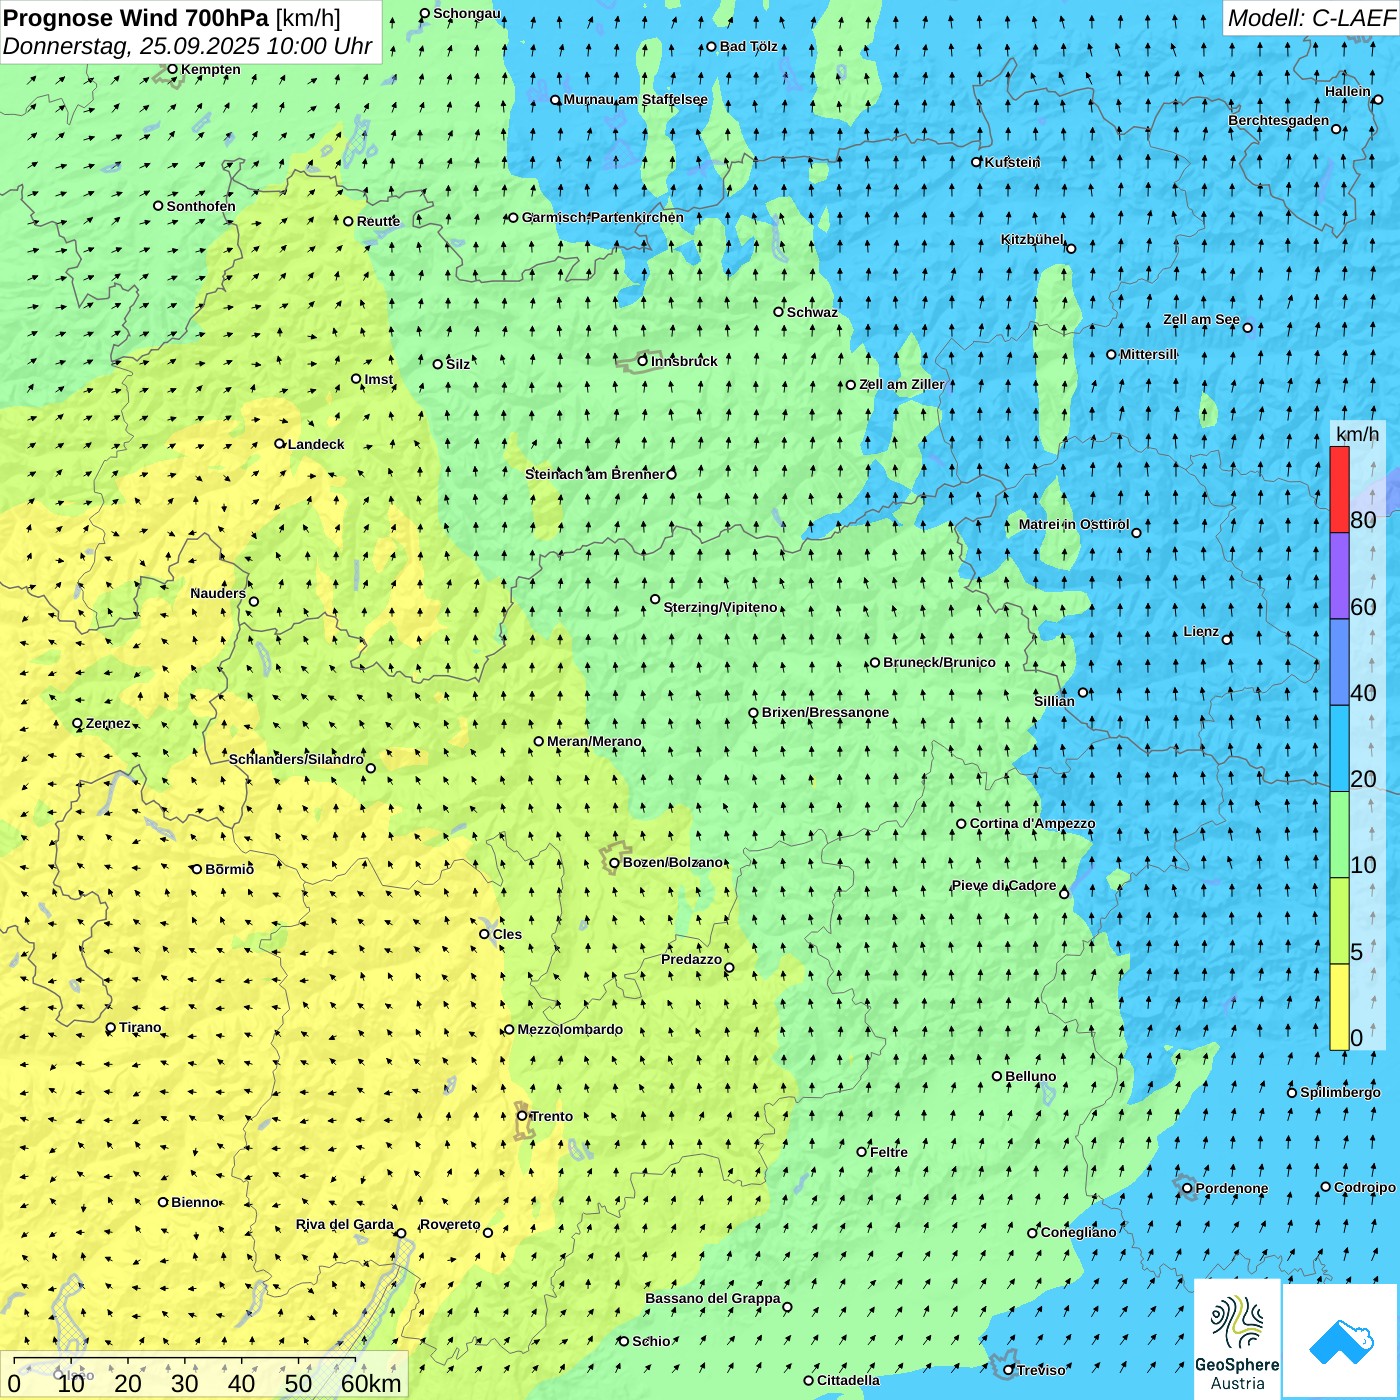Click the Bruneck/Brunico city marker

[875, 662]
